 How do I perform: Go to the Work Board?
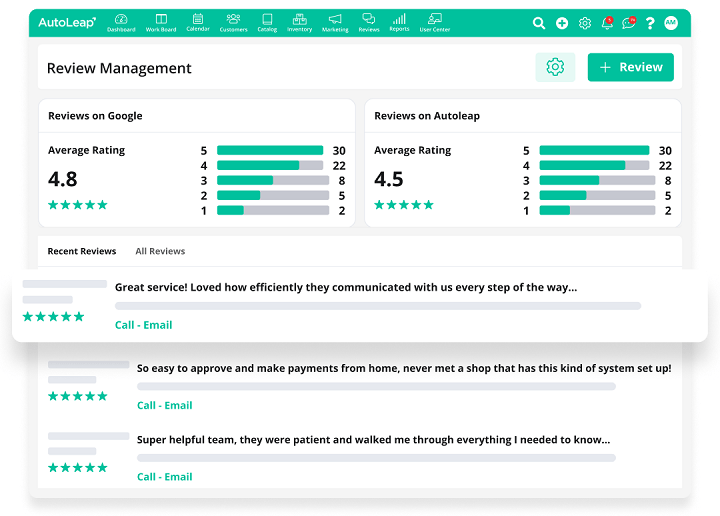(x=160, y=22)
